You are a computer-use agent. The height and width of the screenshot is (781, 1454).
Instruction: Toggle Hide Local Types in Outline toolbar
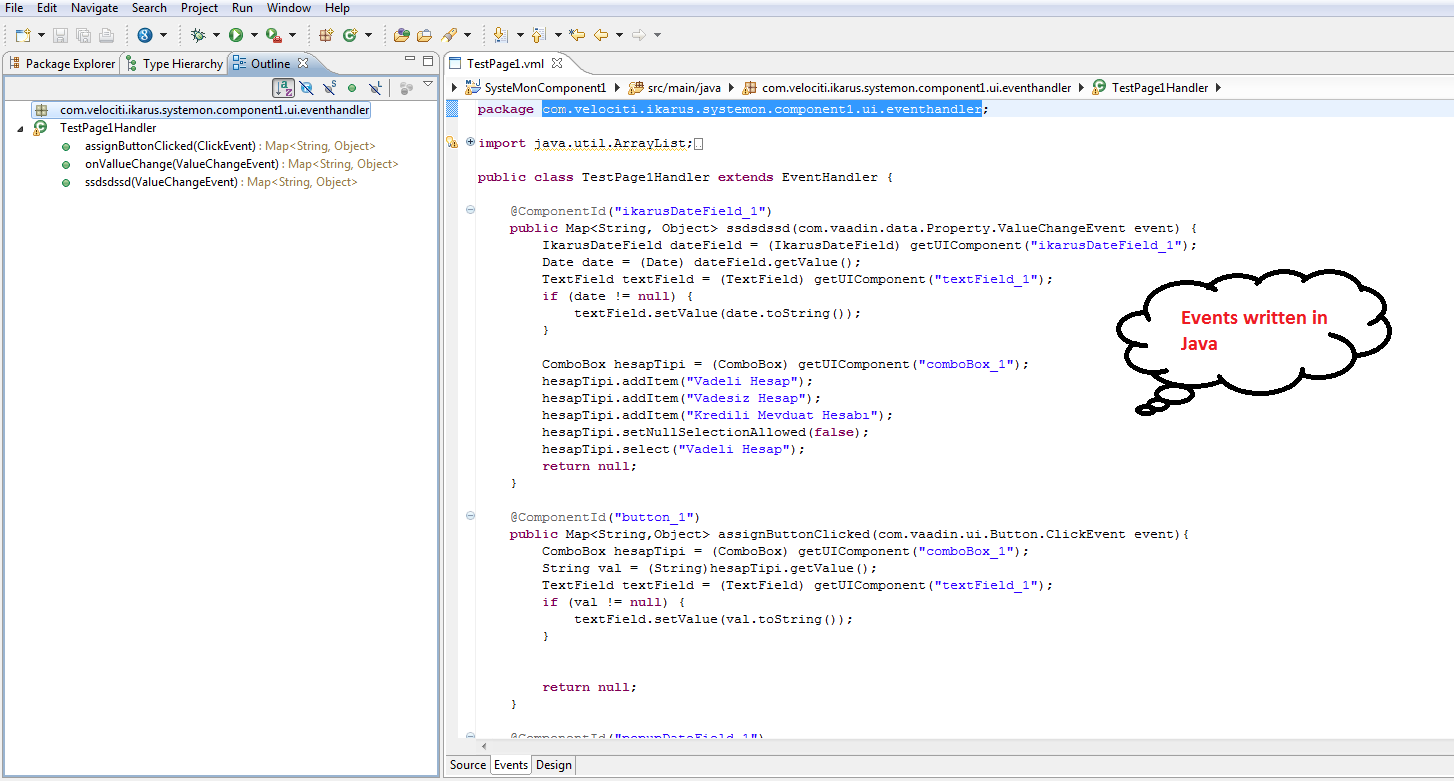coord(375,87)
